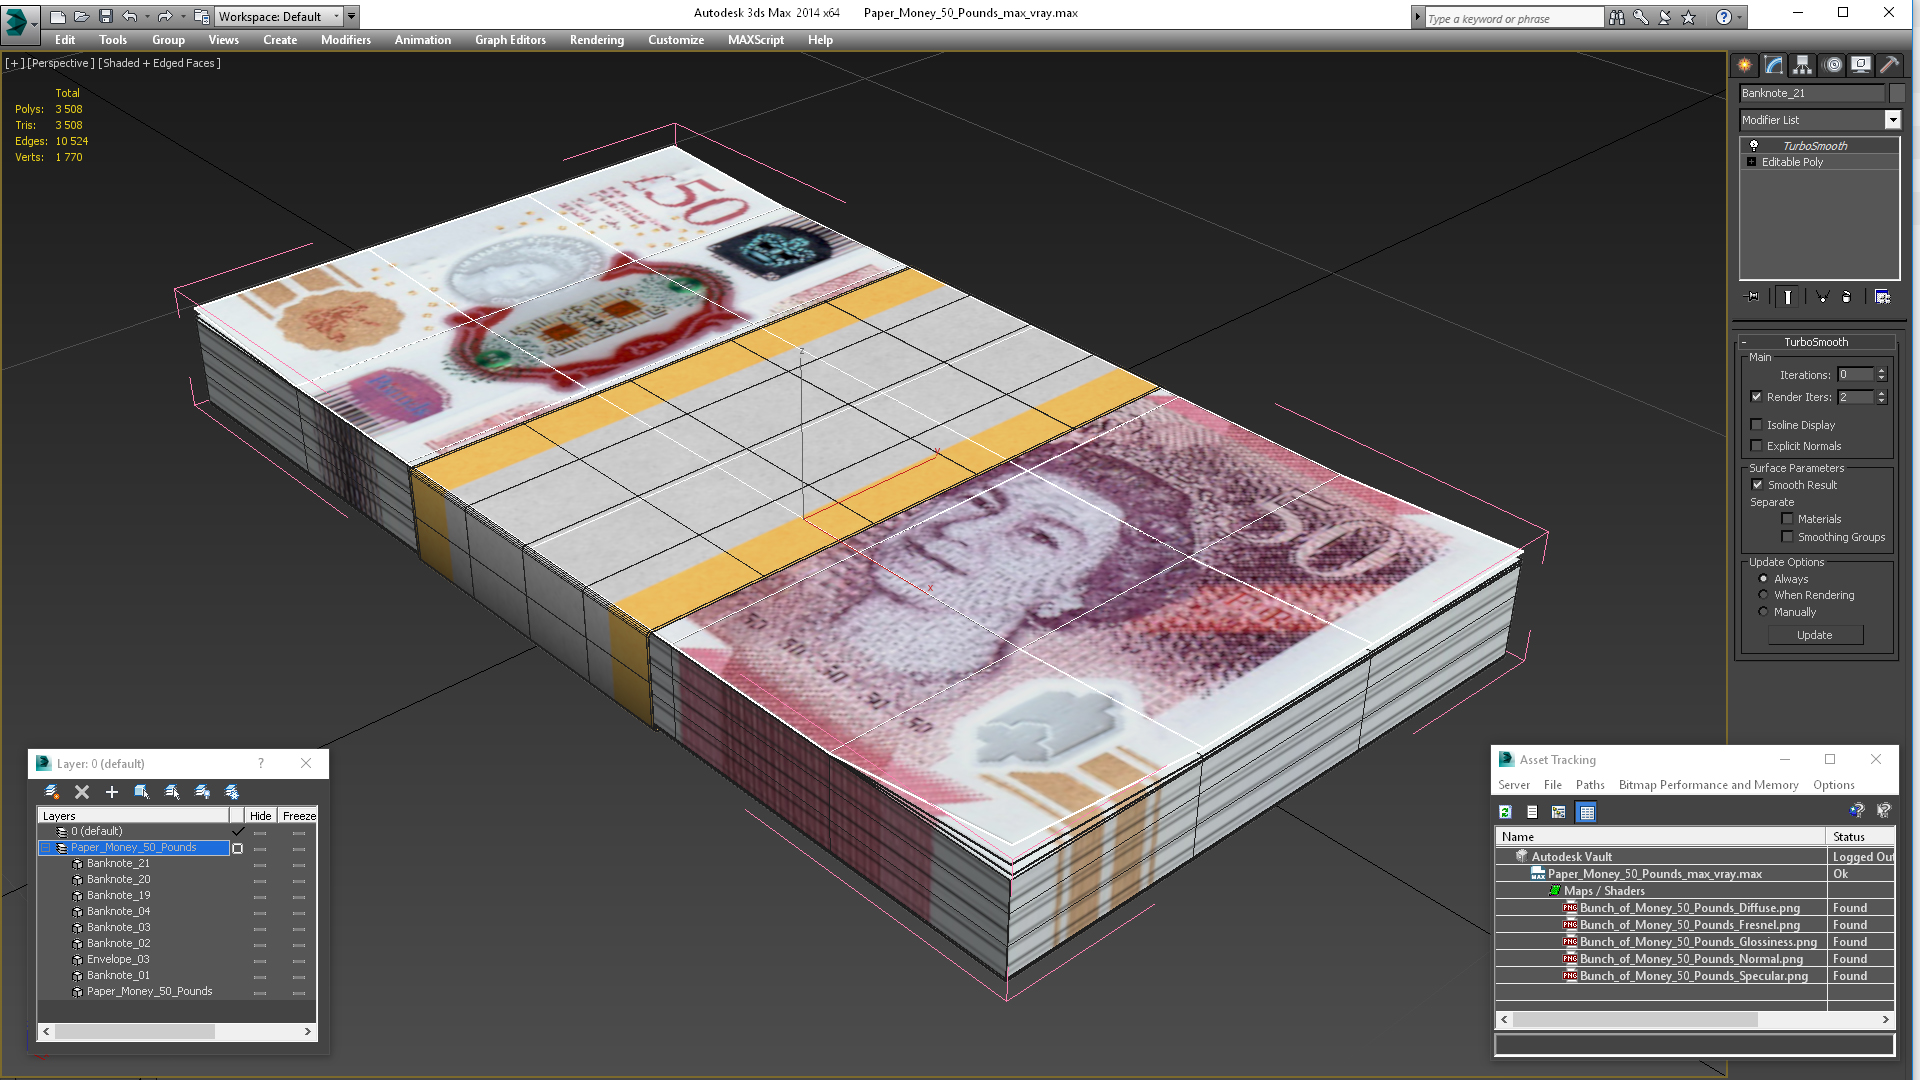
Task: Redo the action with the redo arrow
Action: pos(165,17)
